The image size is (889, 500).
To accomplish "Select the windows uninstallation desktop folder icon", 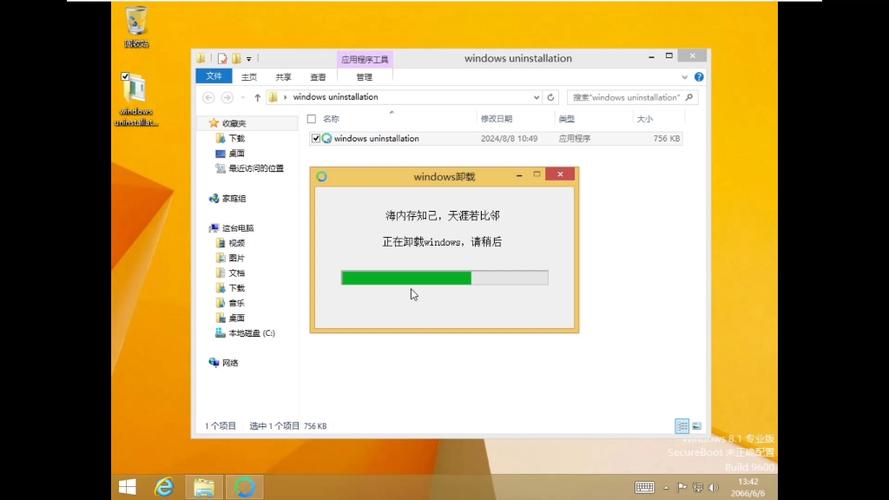I will point(136,100).
